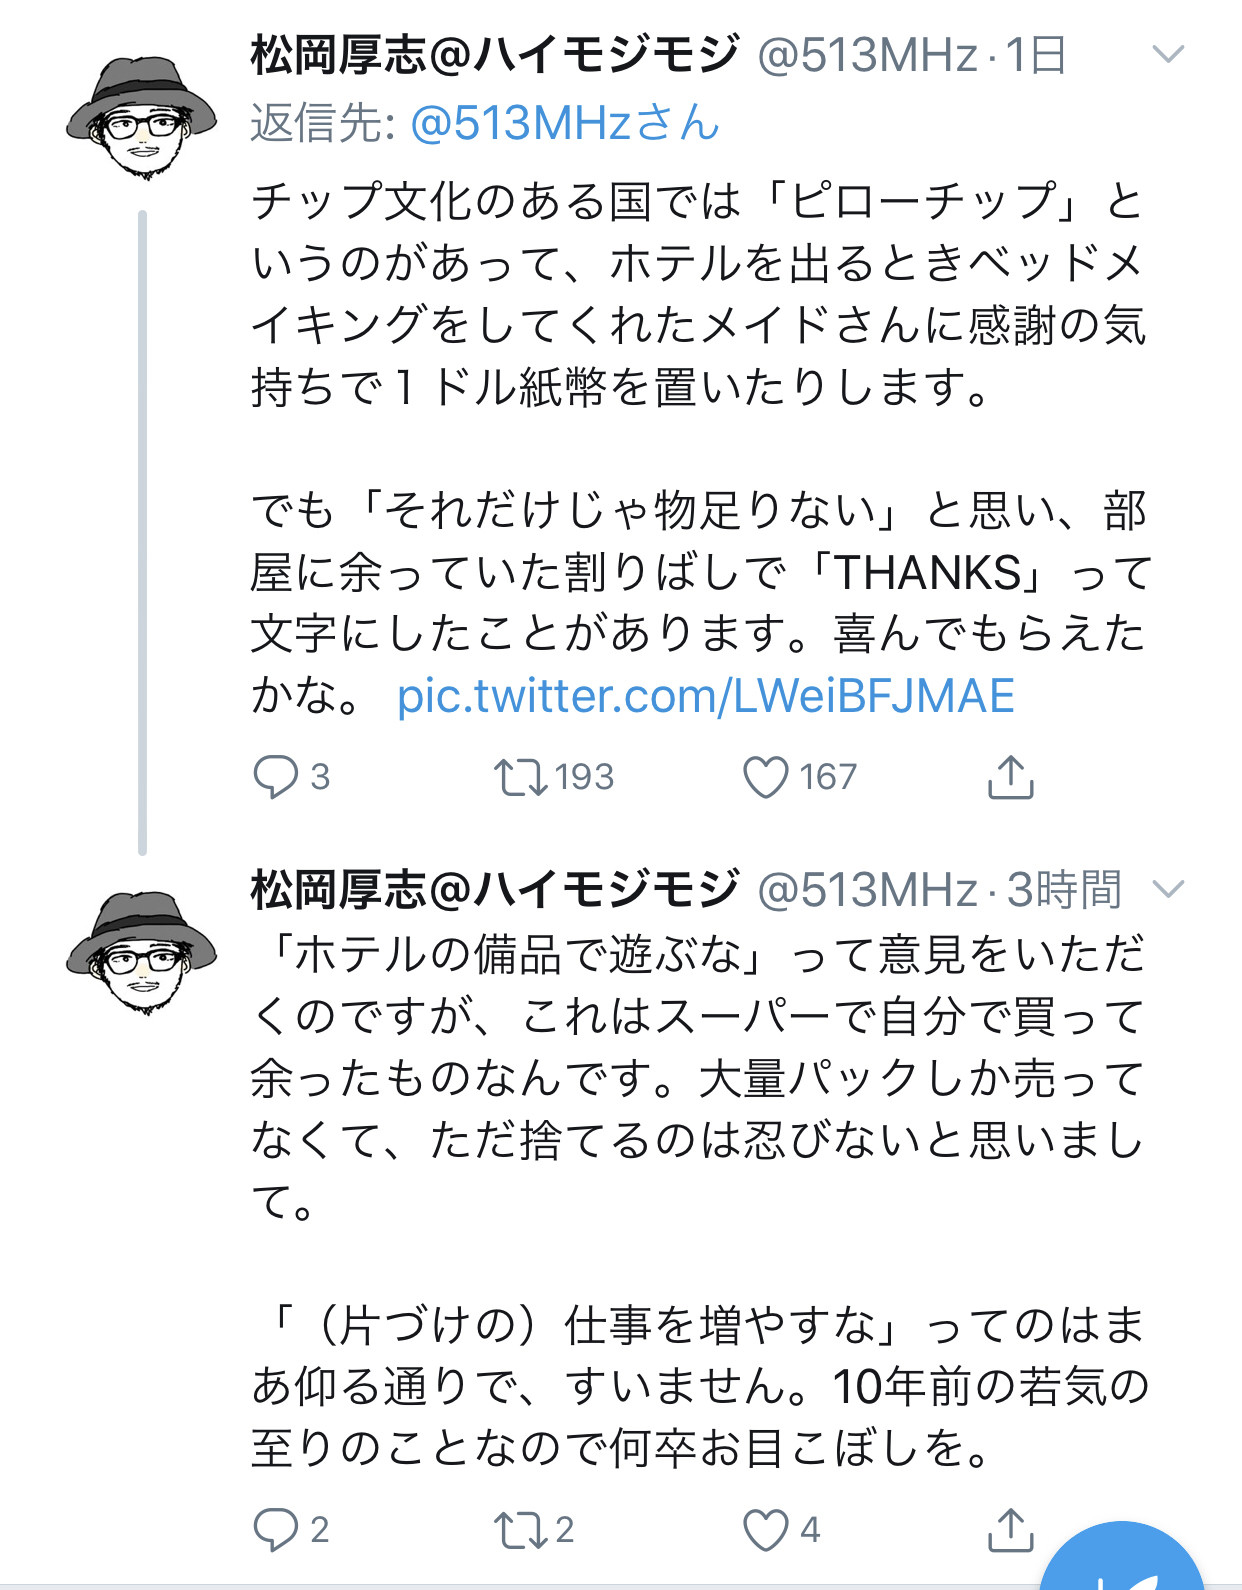
Task: Like the tweet with 167 likes
Action: 766,777
